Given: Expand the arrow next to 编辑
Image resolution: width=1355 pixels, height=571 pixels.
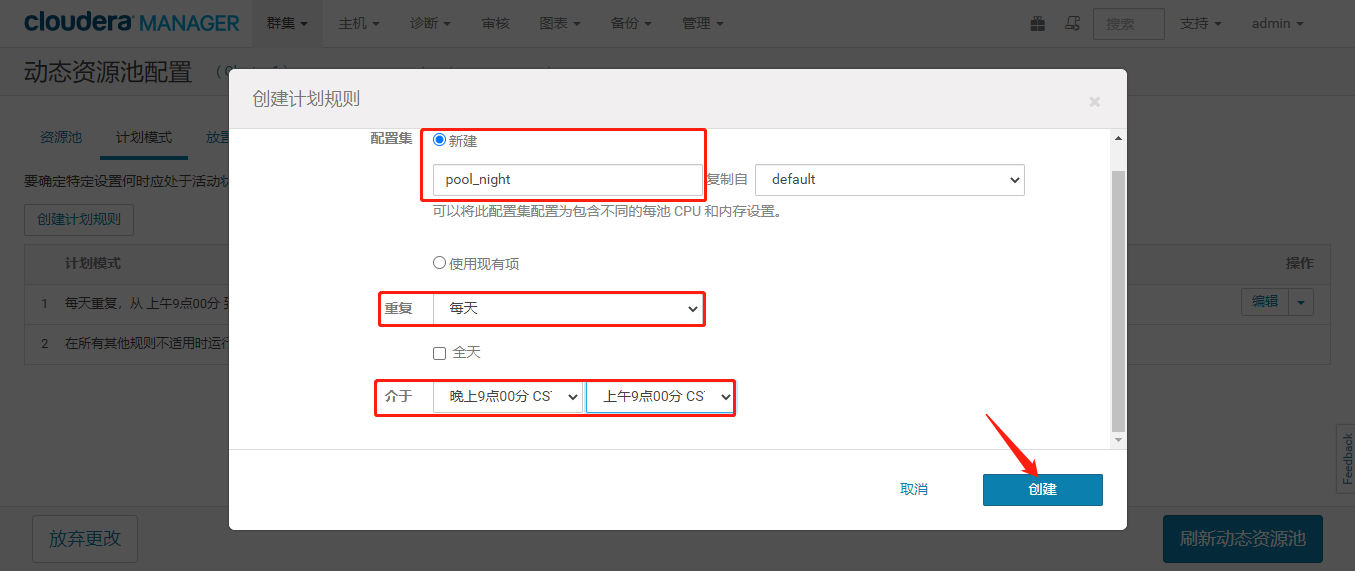Looking at the screenshot, I should click(1301, 302).
